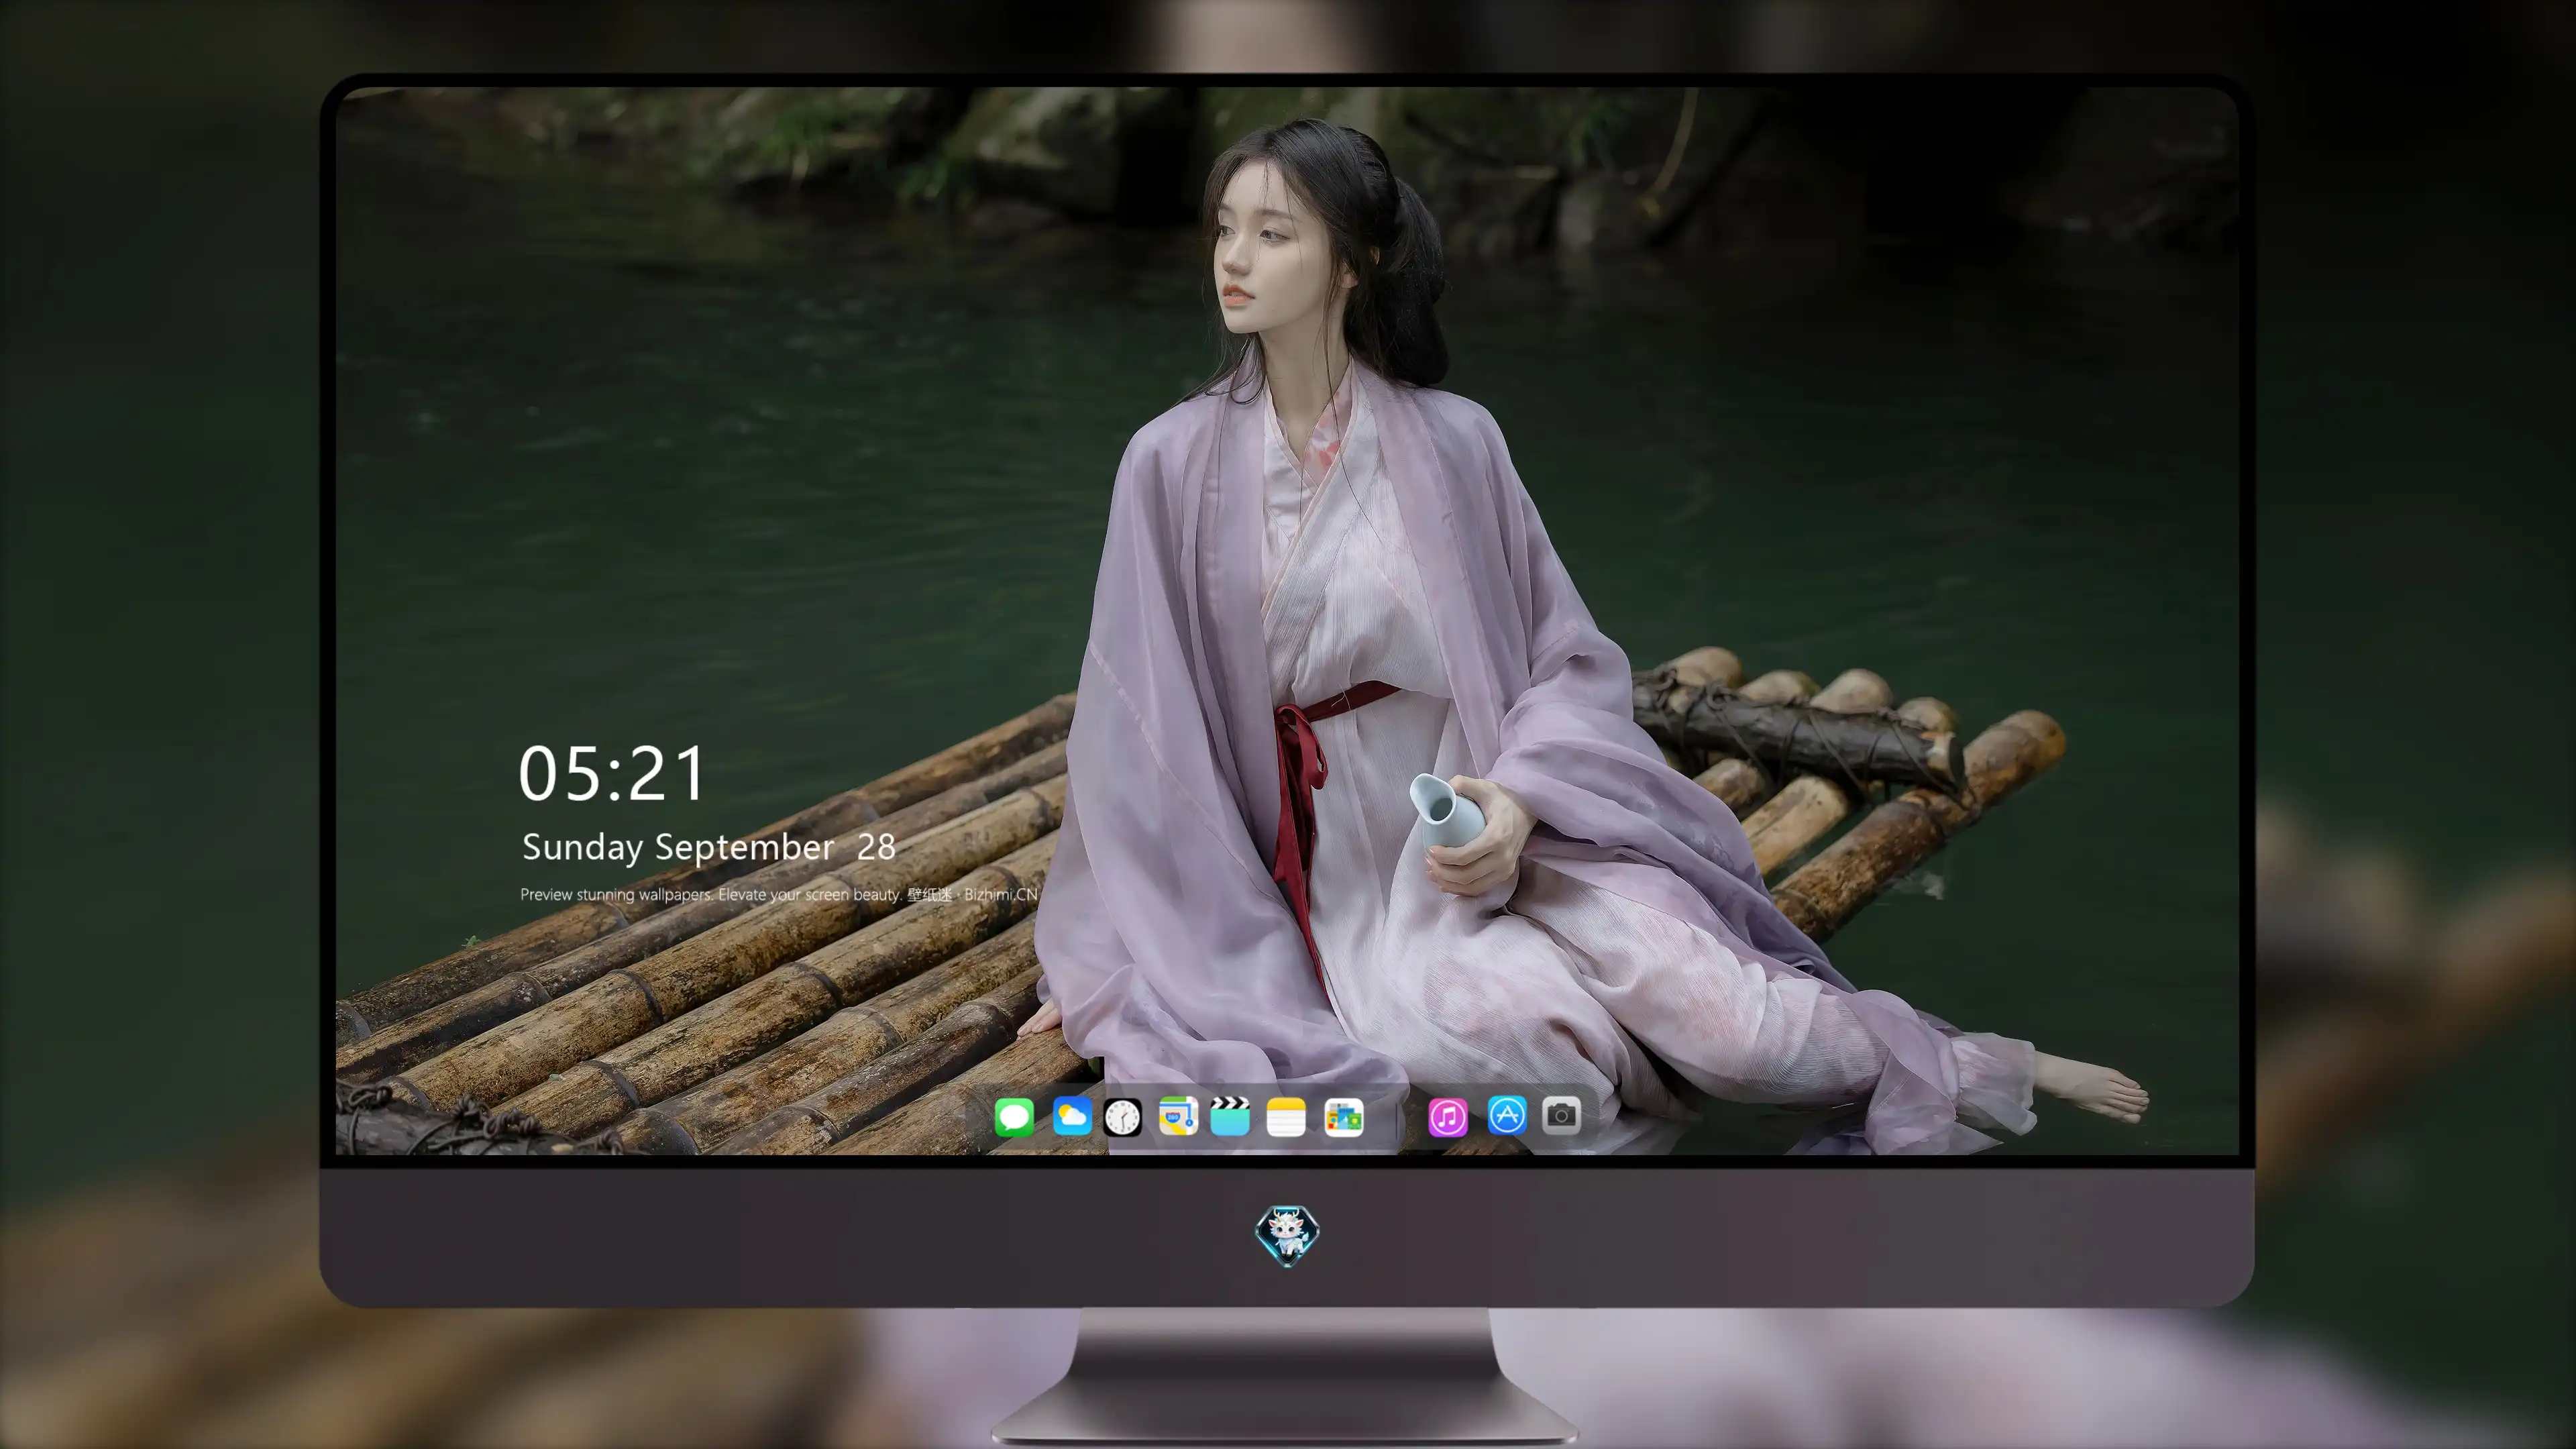2576x1449 pixels.
Task: Open the Maps app in the dock
Action: click(x=1178, y=1116)
